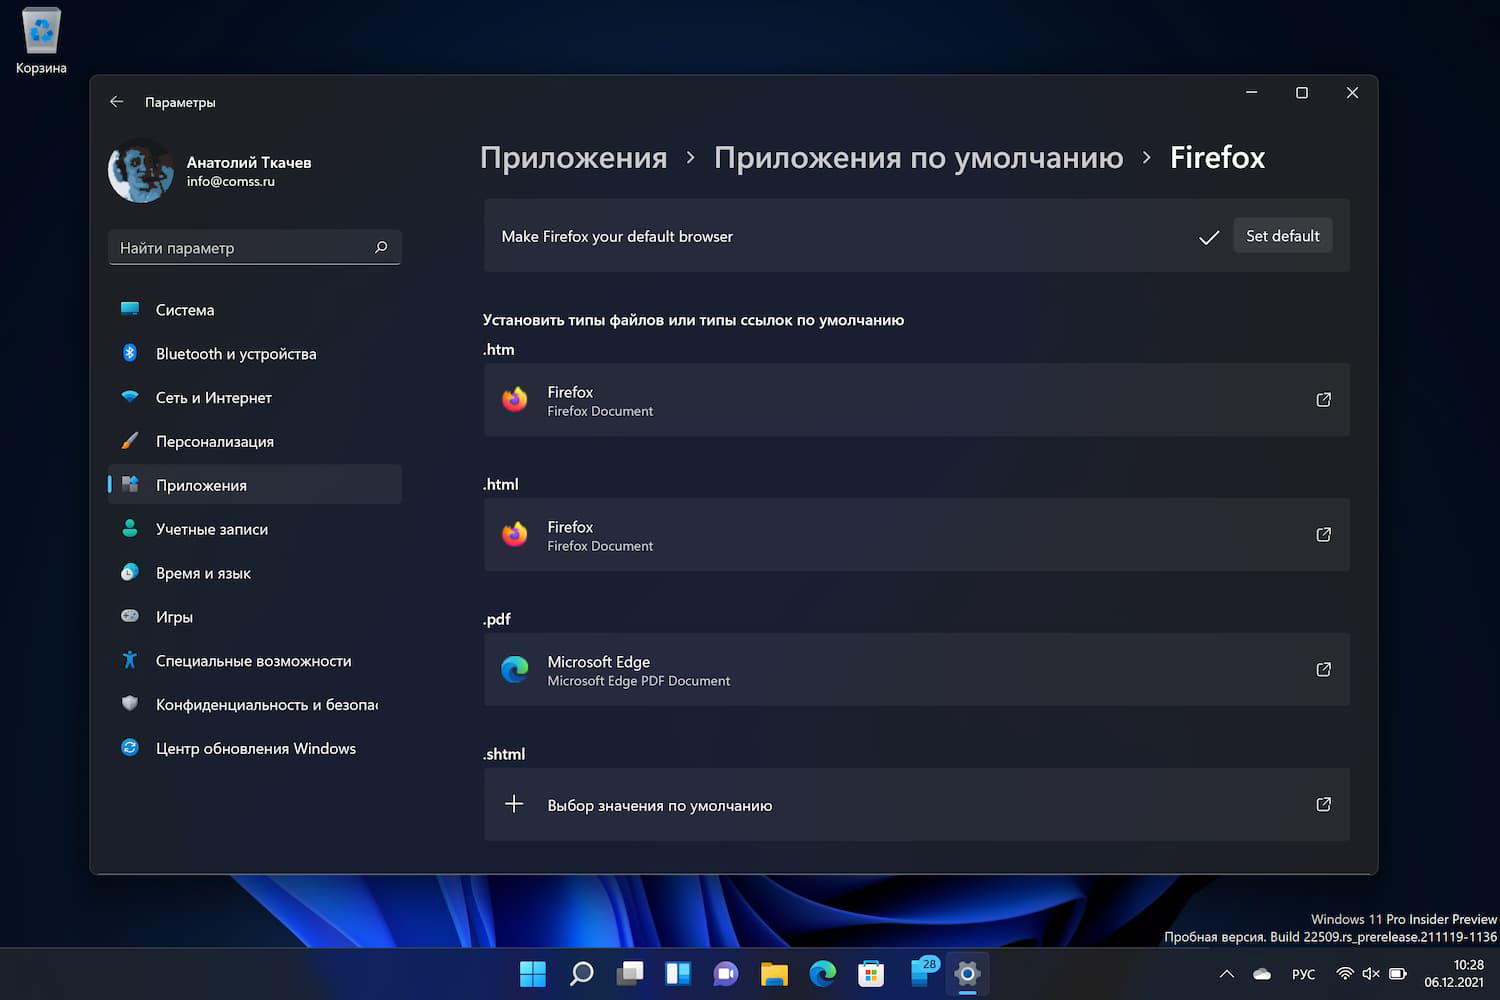Screen dimensions: 1500x1000
Task: Change the .html default app Firefox row
Action: tap(917, 535)
